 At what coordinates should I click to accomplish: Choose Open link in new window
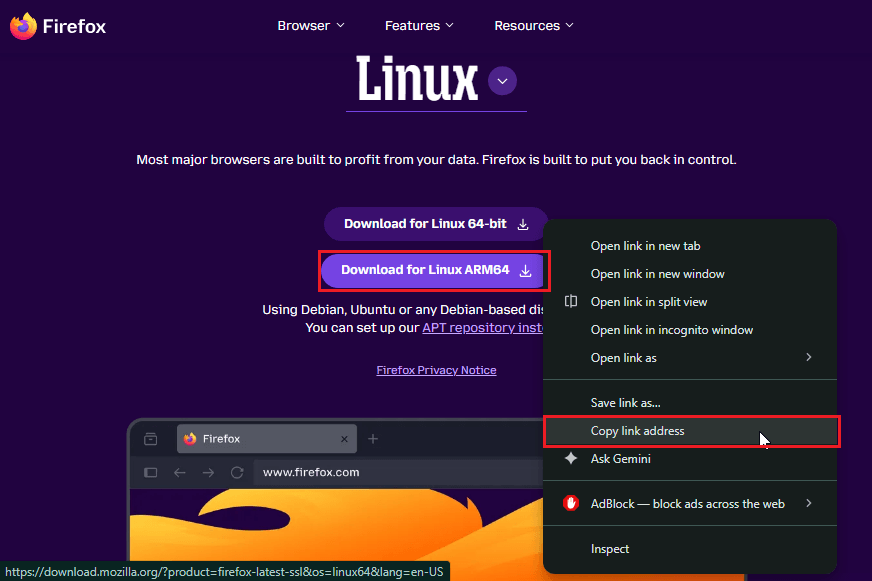pos(690,274)
